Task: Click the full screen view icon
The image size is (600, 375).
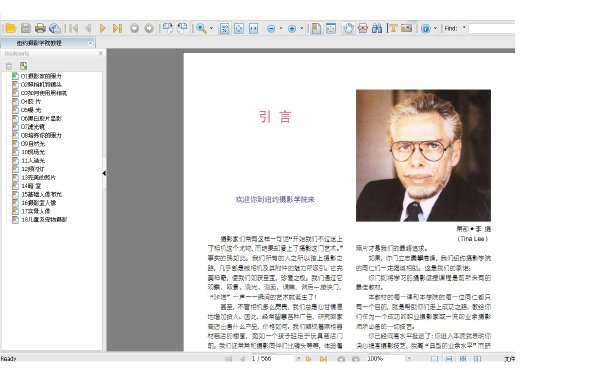Action: pyautogui.click(x=331, y=28)
